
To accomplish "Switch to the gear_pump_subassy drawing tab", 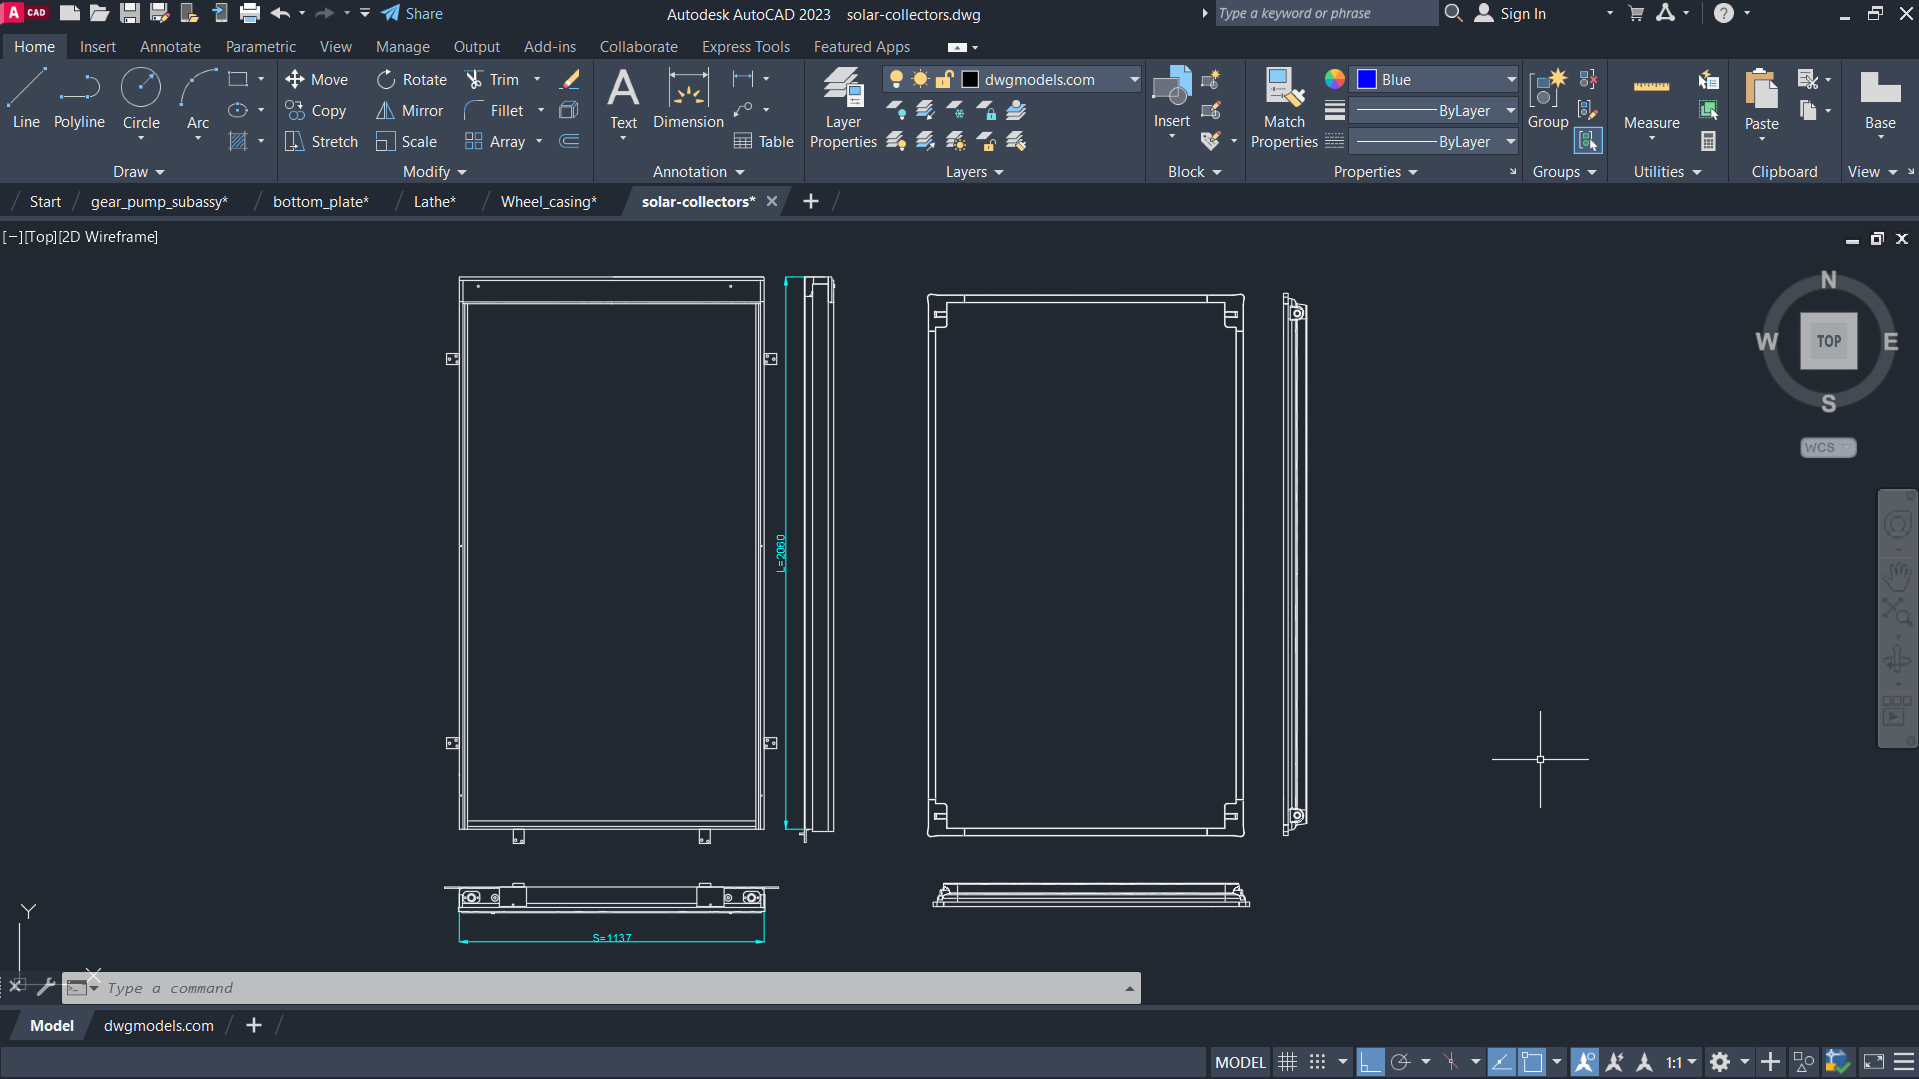I will 159,202.
